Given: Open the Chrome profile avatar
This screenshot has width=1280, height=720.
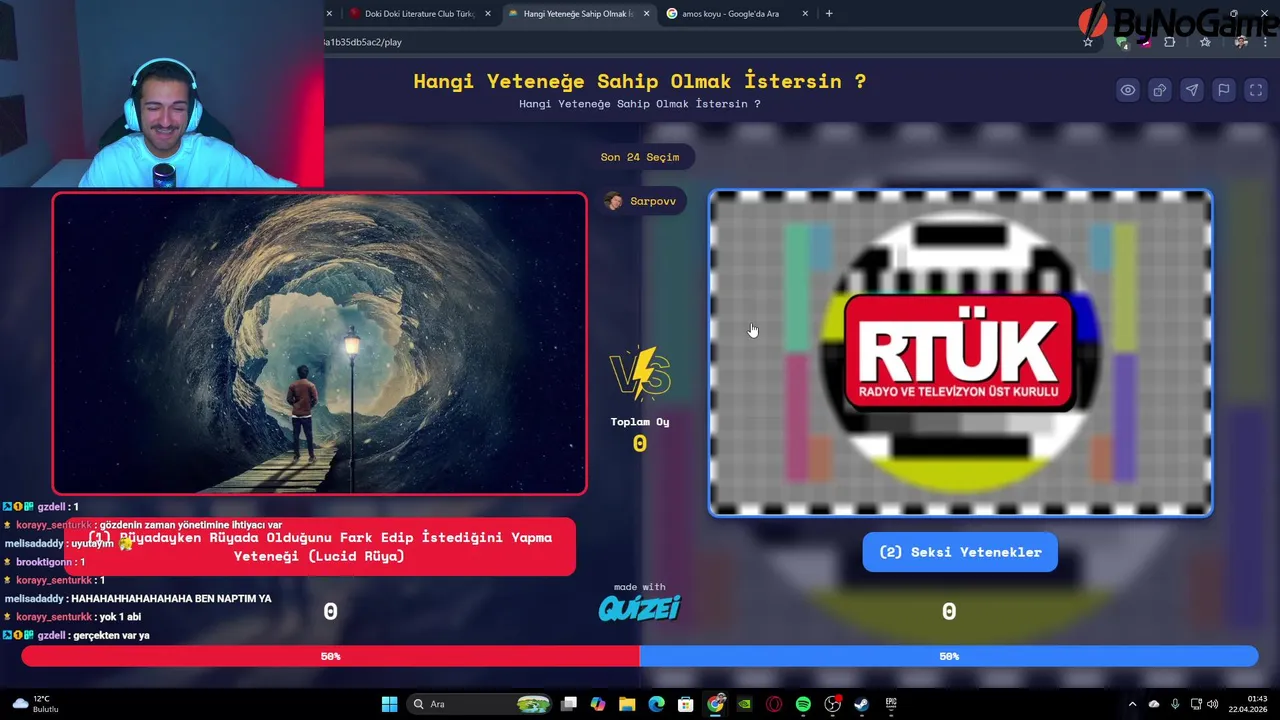Looking at the screenshot, I should pos(1241,42).
